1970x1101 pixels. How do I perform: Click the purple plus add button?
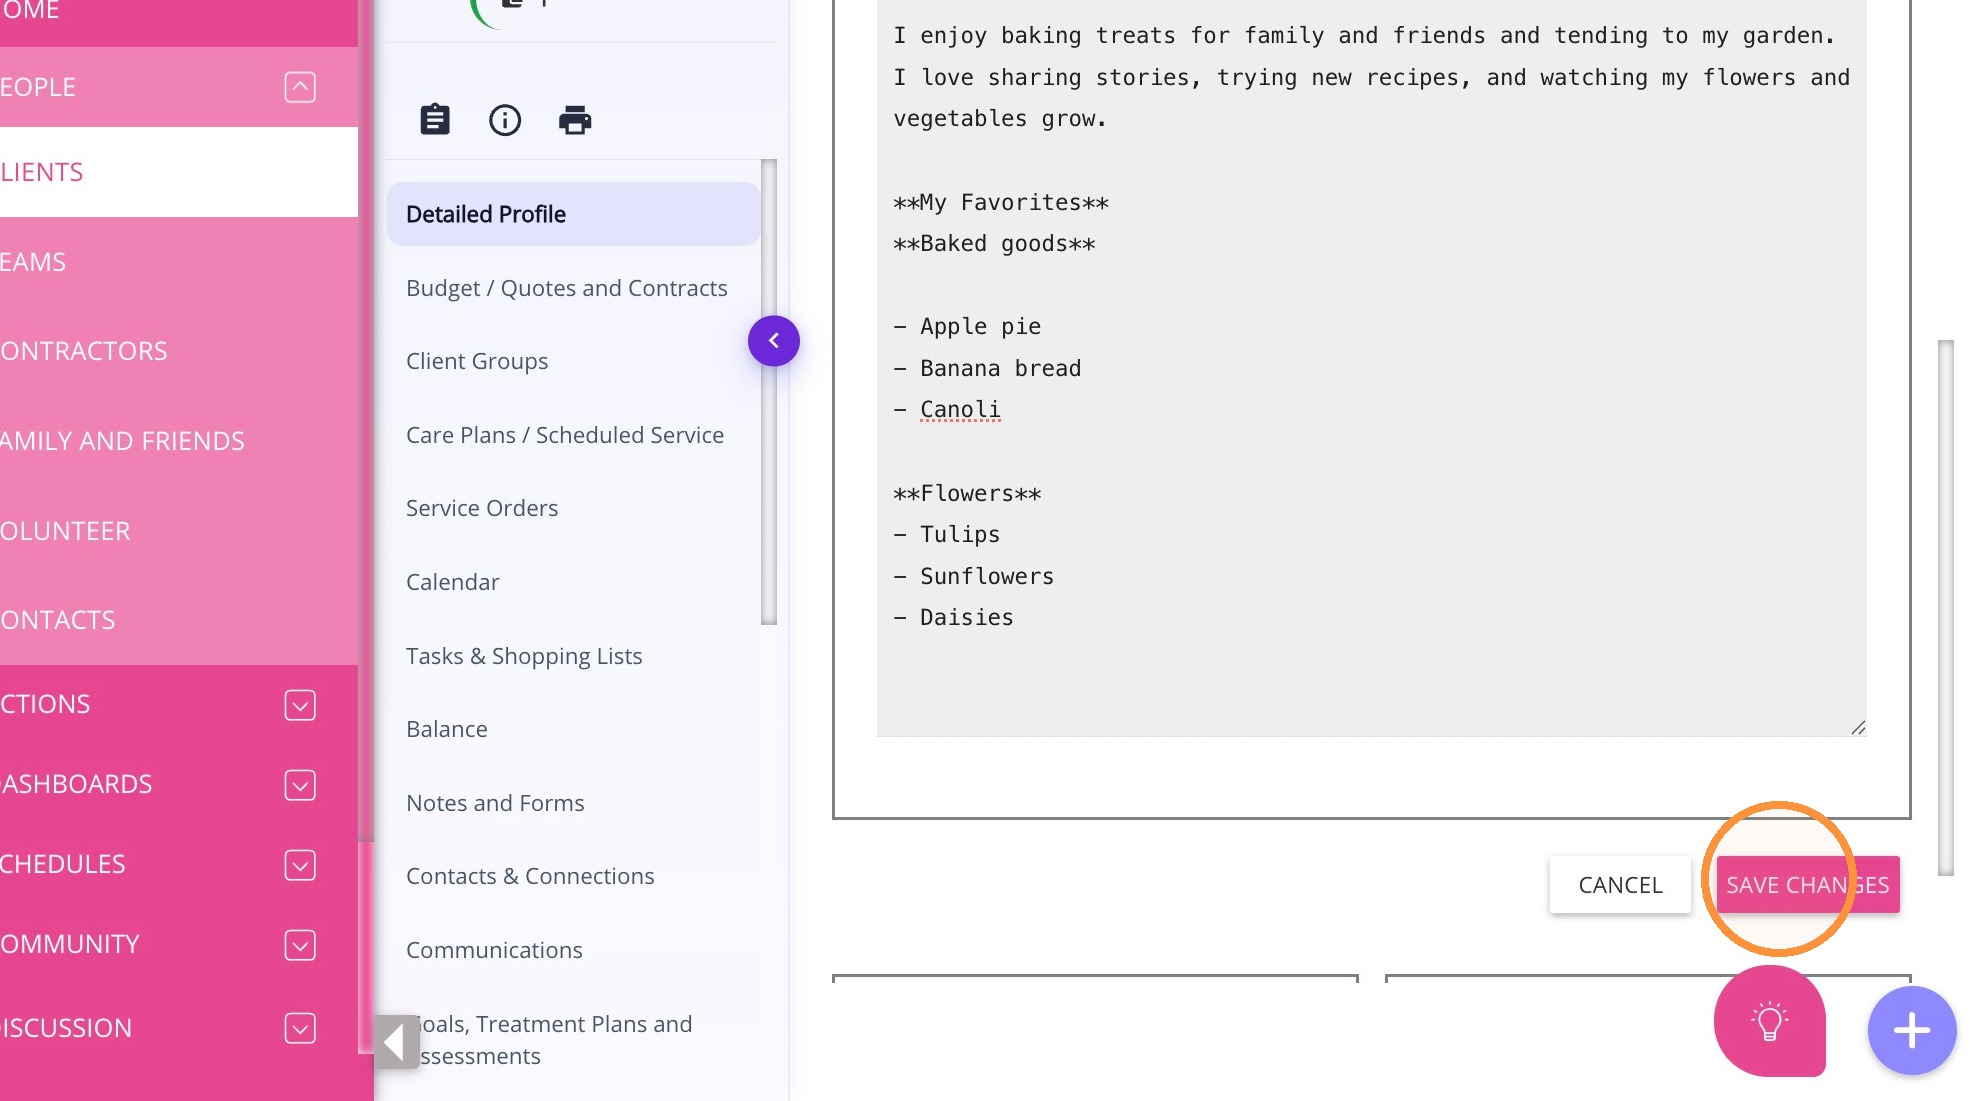point(1912,1030)
